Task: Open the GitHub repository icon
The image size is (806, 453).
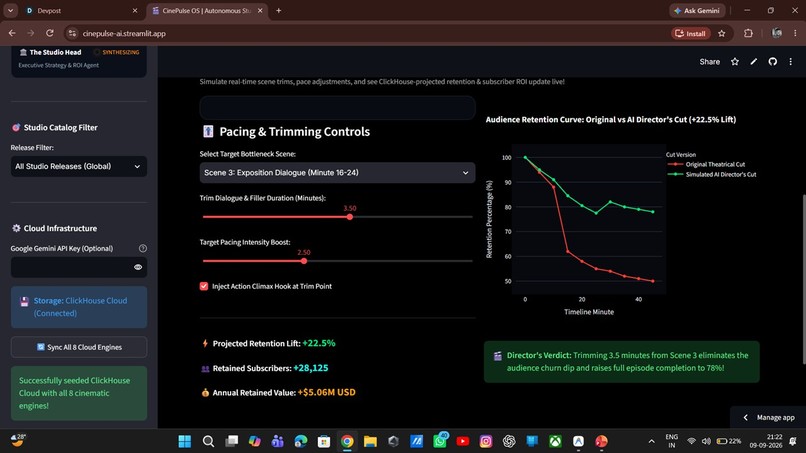Action: point(772,62)
